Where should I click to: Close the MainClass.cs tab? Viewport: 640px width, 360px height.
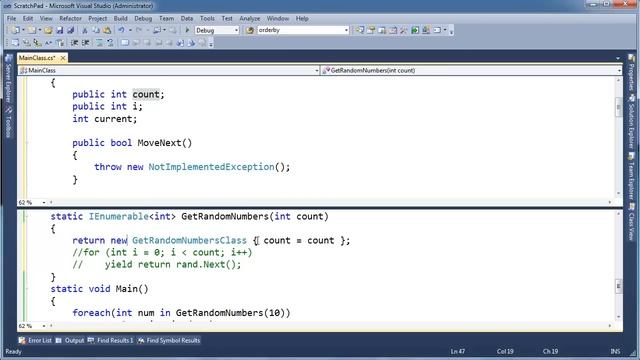[x=63, y=58]
